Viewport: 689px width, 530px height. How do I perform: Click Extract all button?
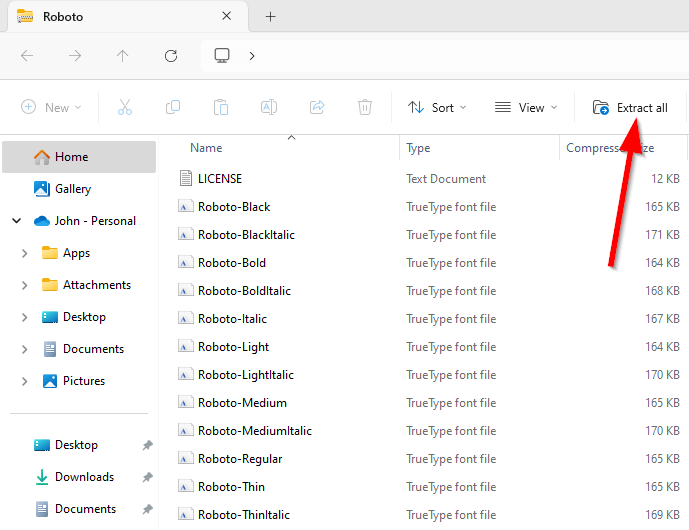click(x=630, y=107)
